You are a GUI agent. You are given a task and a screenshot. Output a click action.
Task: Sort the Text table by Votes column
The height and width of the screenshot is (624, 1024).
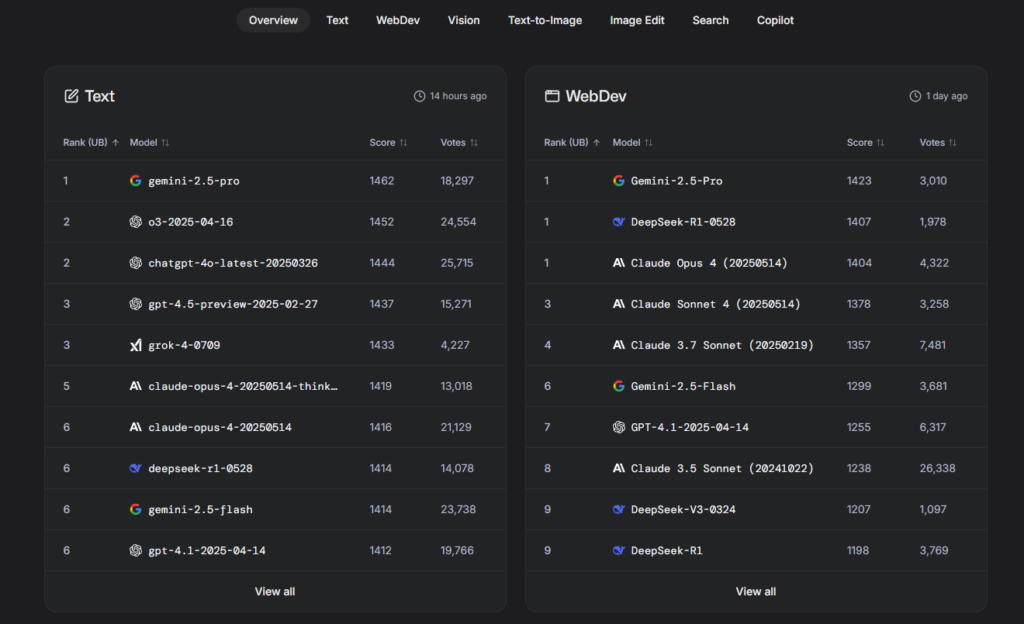459,142
